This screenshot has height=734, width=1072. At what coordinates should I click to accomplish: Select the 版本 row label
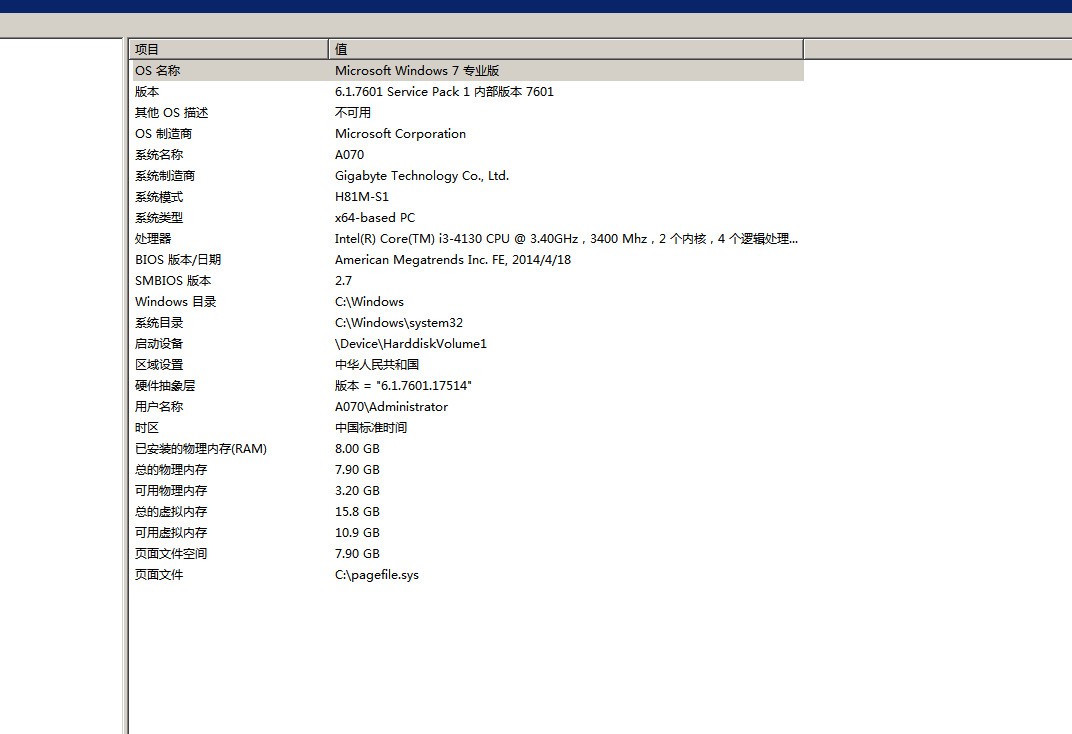tap(147, 92)
